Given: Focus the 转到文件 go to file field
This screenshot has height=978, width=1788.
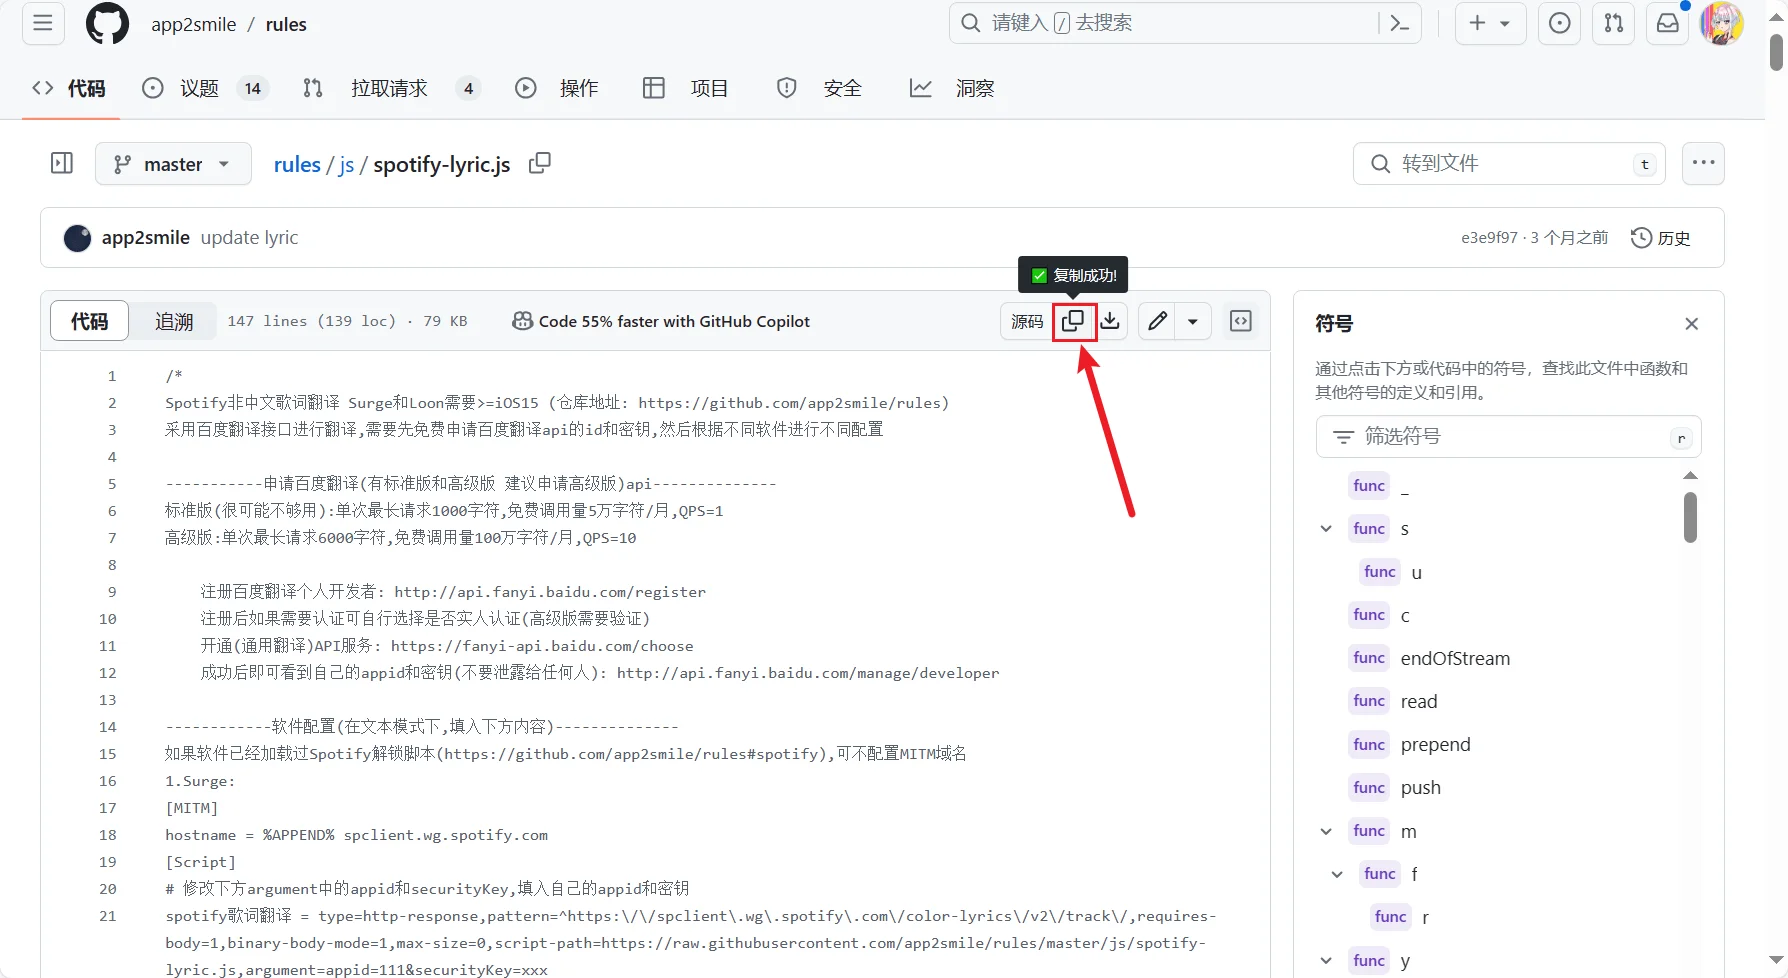Looking at the screenshot, I should (1509, 163).
